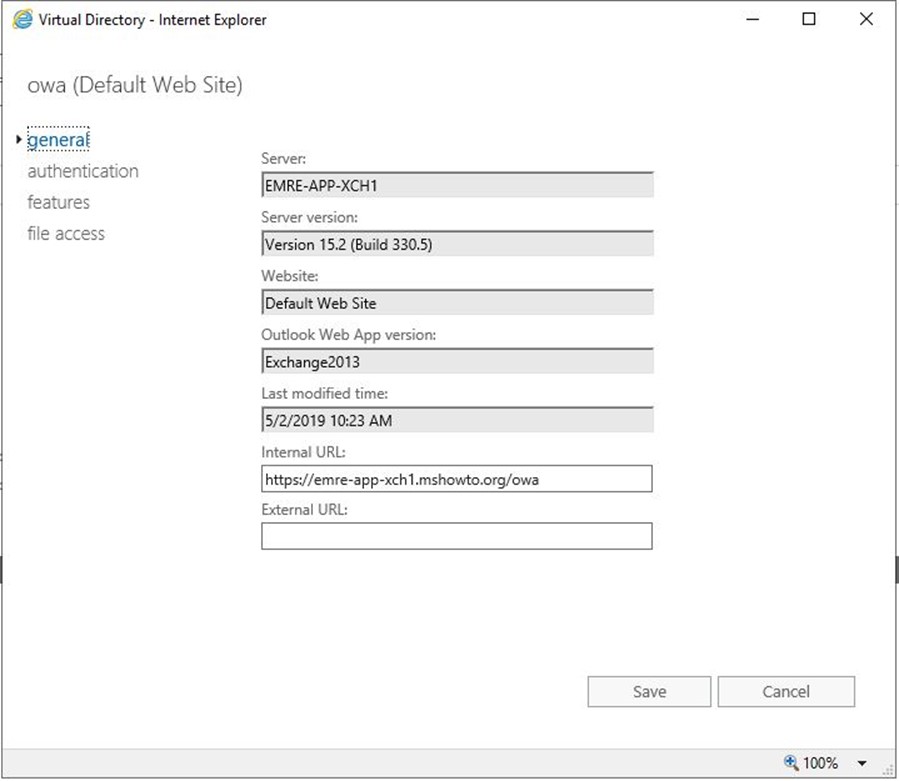
Task: Click the Server name field EMRE-APP-XCH1
Action: [x=457, y=185]
